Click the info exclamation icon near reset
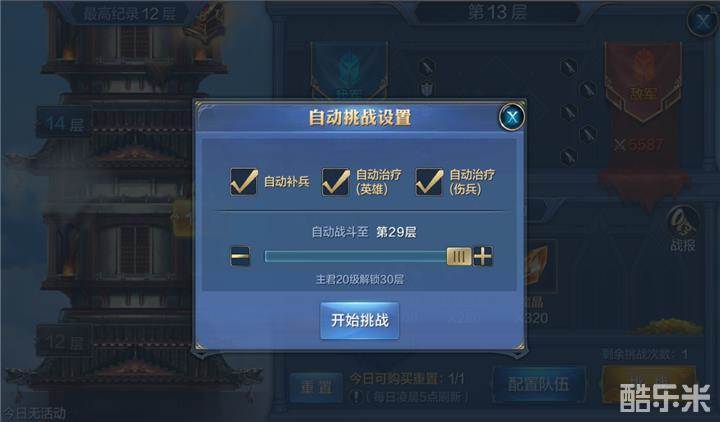The width and height of the screenshot is (720, 422). (356, 397)
